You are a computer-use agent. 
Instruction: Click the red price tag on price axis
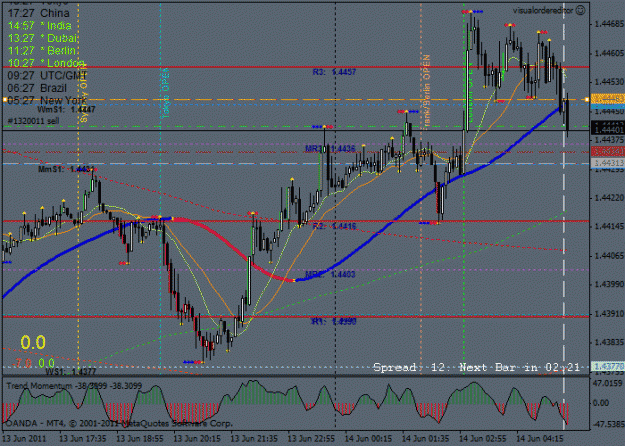[607, 151]
